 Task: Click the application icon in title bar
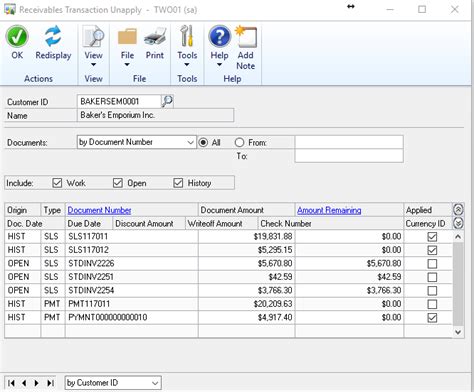9,9
